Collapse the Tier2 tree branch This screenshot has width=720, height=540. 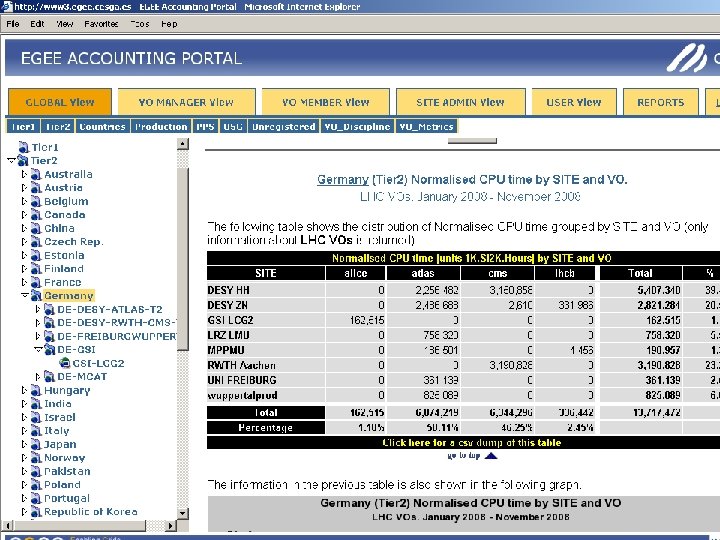(x=11, y=161)
